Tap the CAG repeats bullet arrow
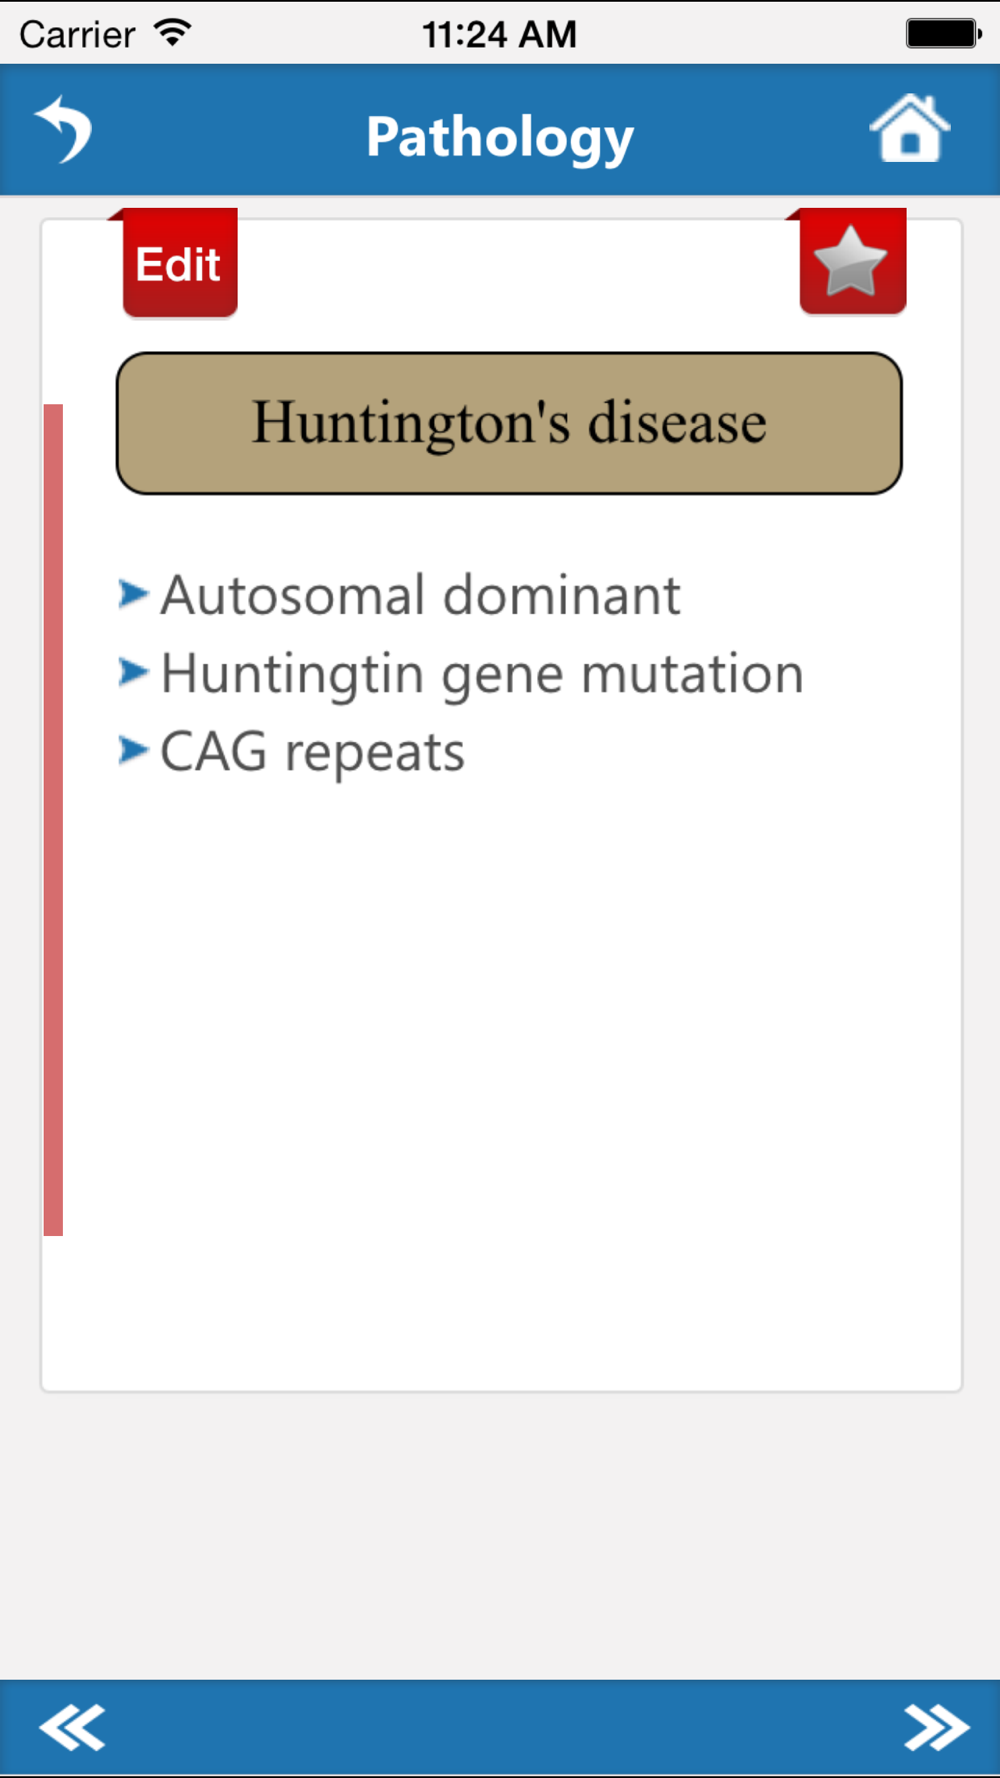 coord(134,749)
